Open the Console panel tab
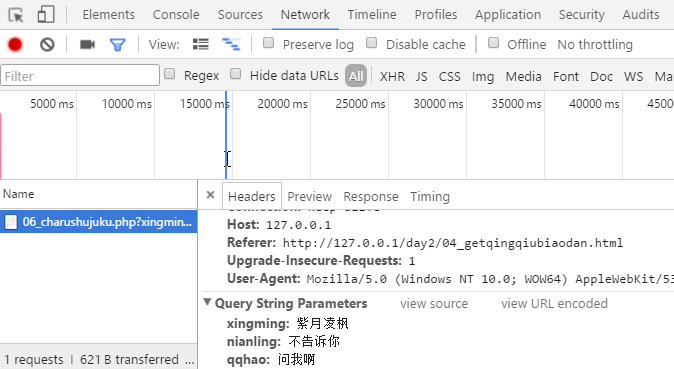The image size is (674, 369). click(176, 15)
